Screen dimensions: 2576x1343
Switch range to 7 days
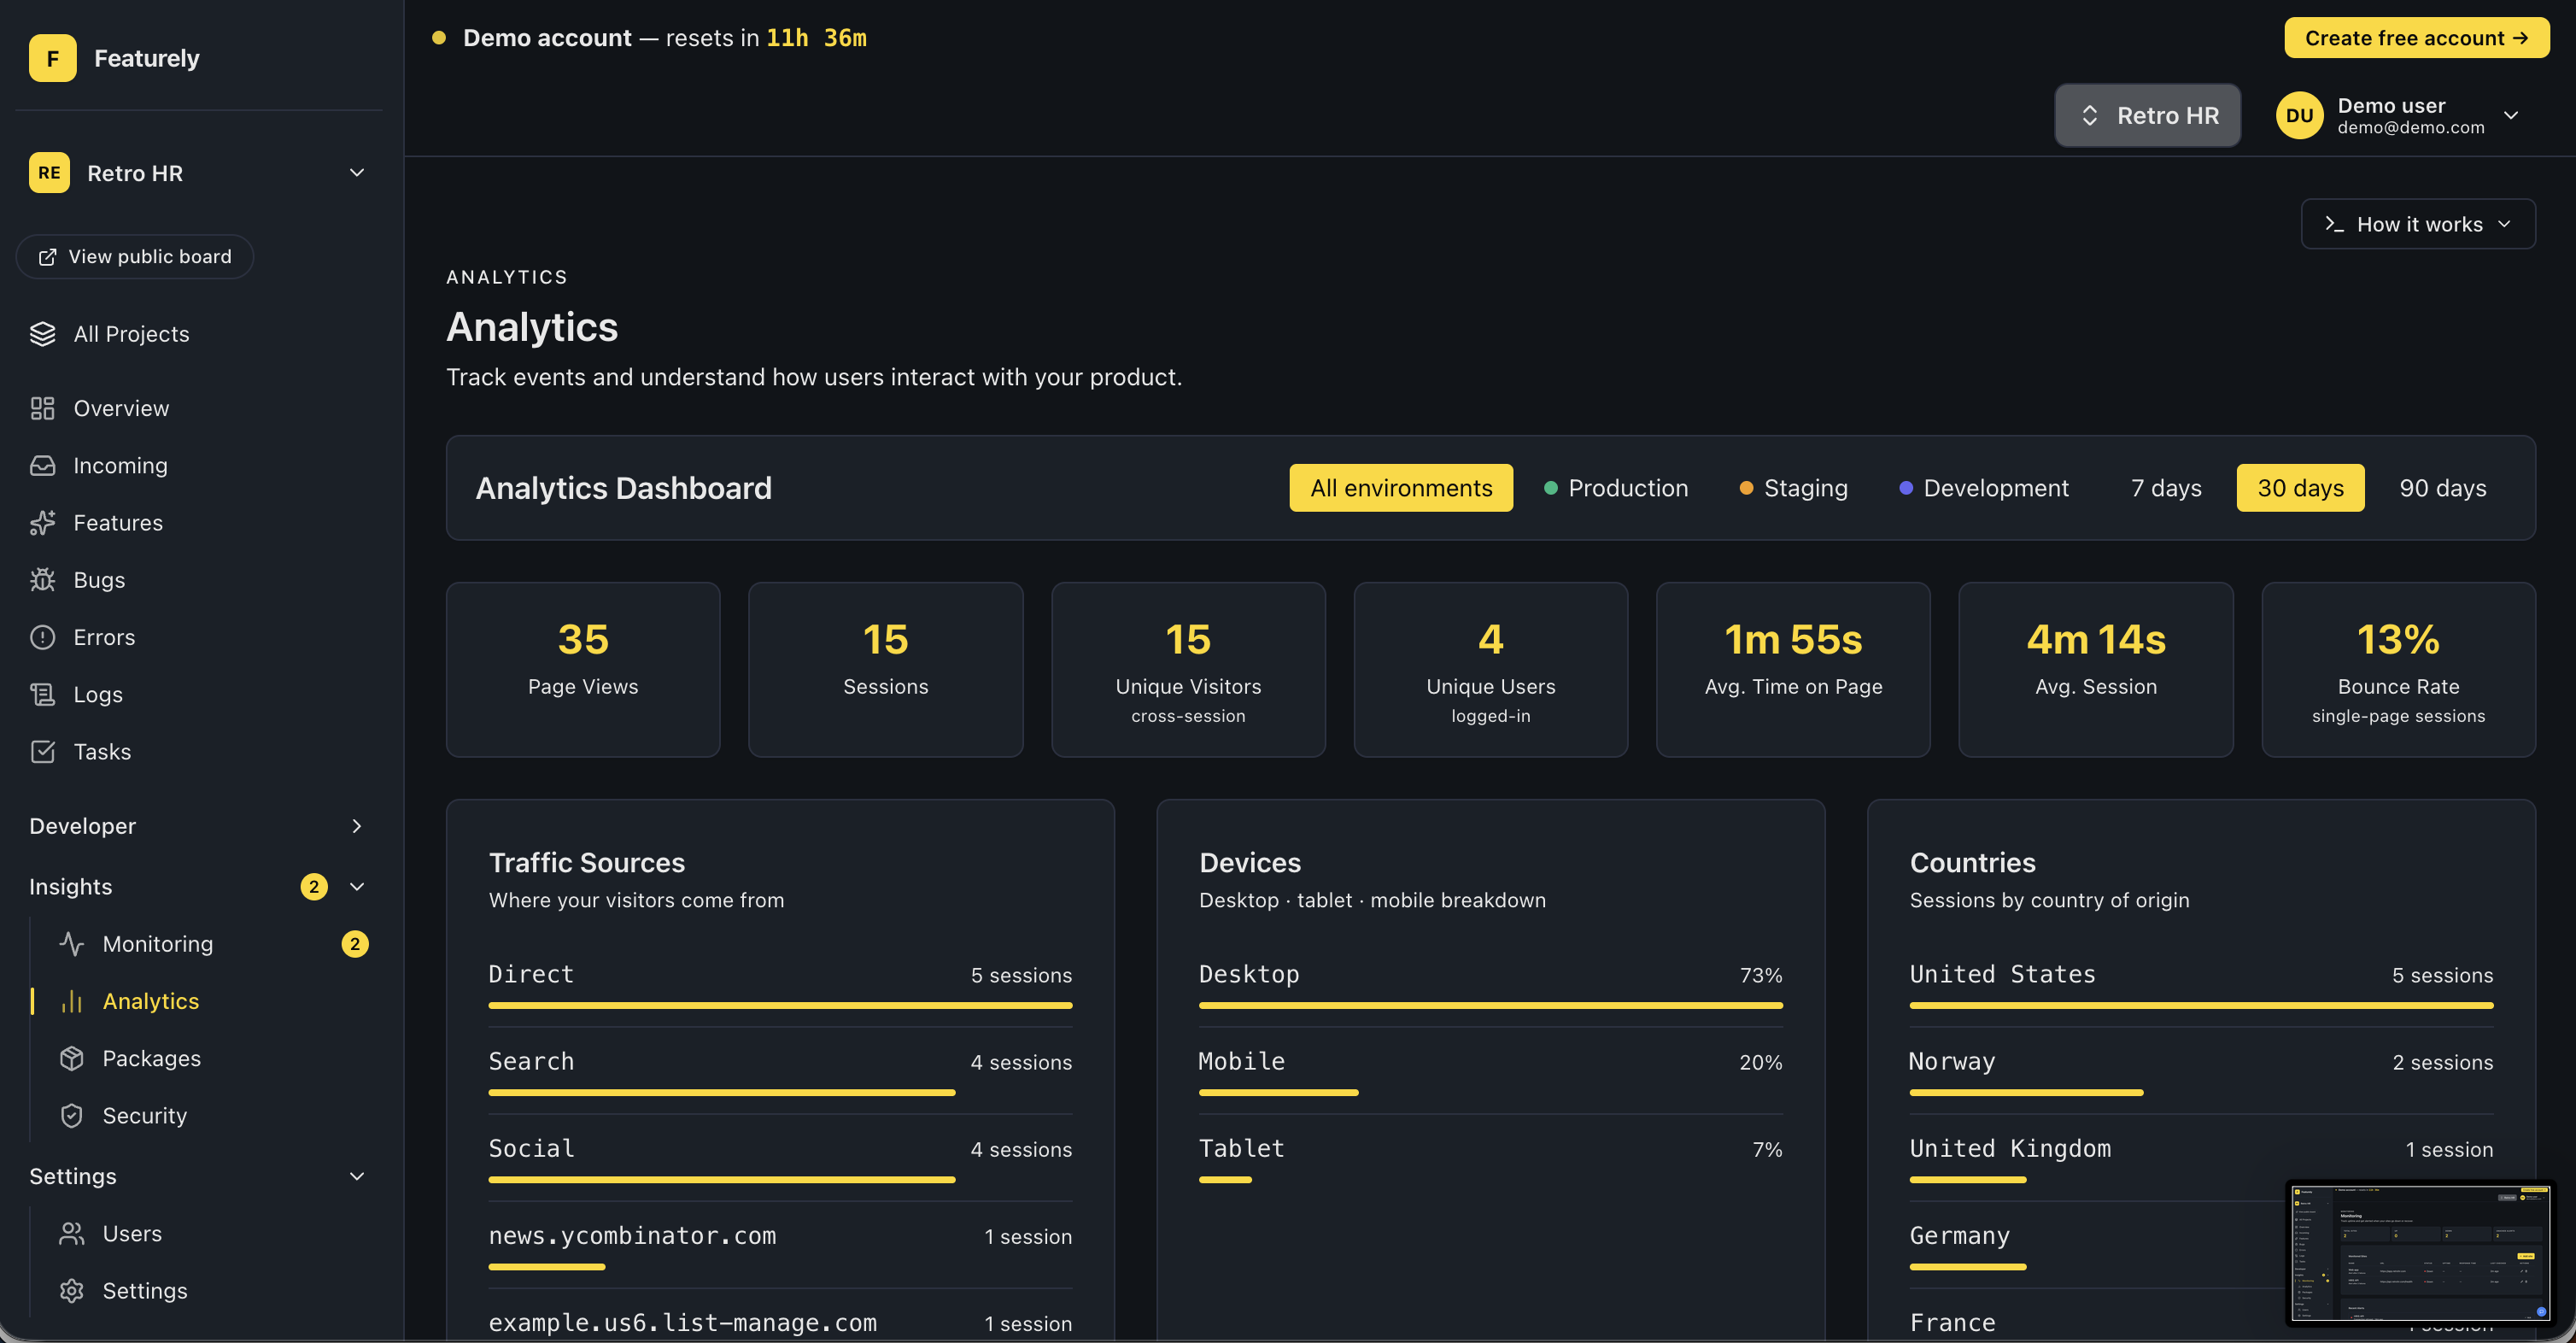click(x=2165, y=488)
